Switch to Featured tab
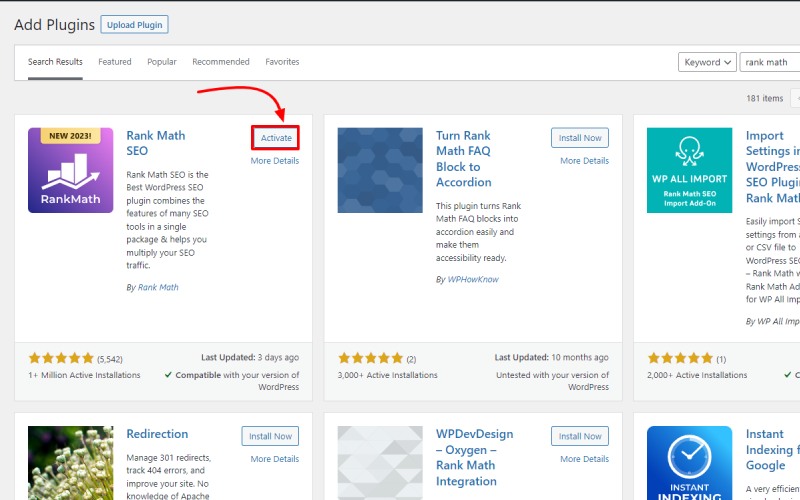Screen dimensions: 800x500 tap(115, 62)
